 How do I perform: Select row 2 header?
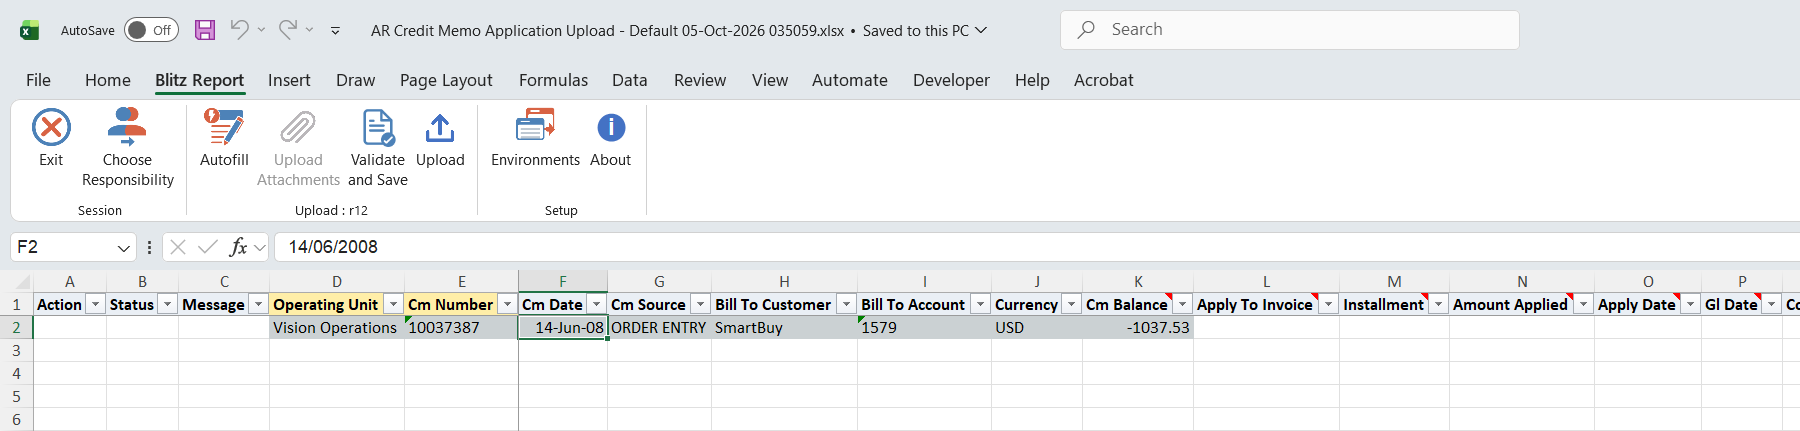tap(16, 327)
